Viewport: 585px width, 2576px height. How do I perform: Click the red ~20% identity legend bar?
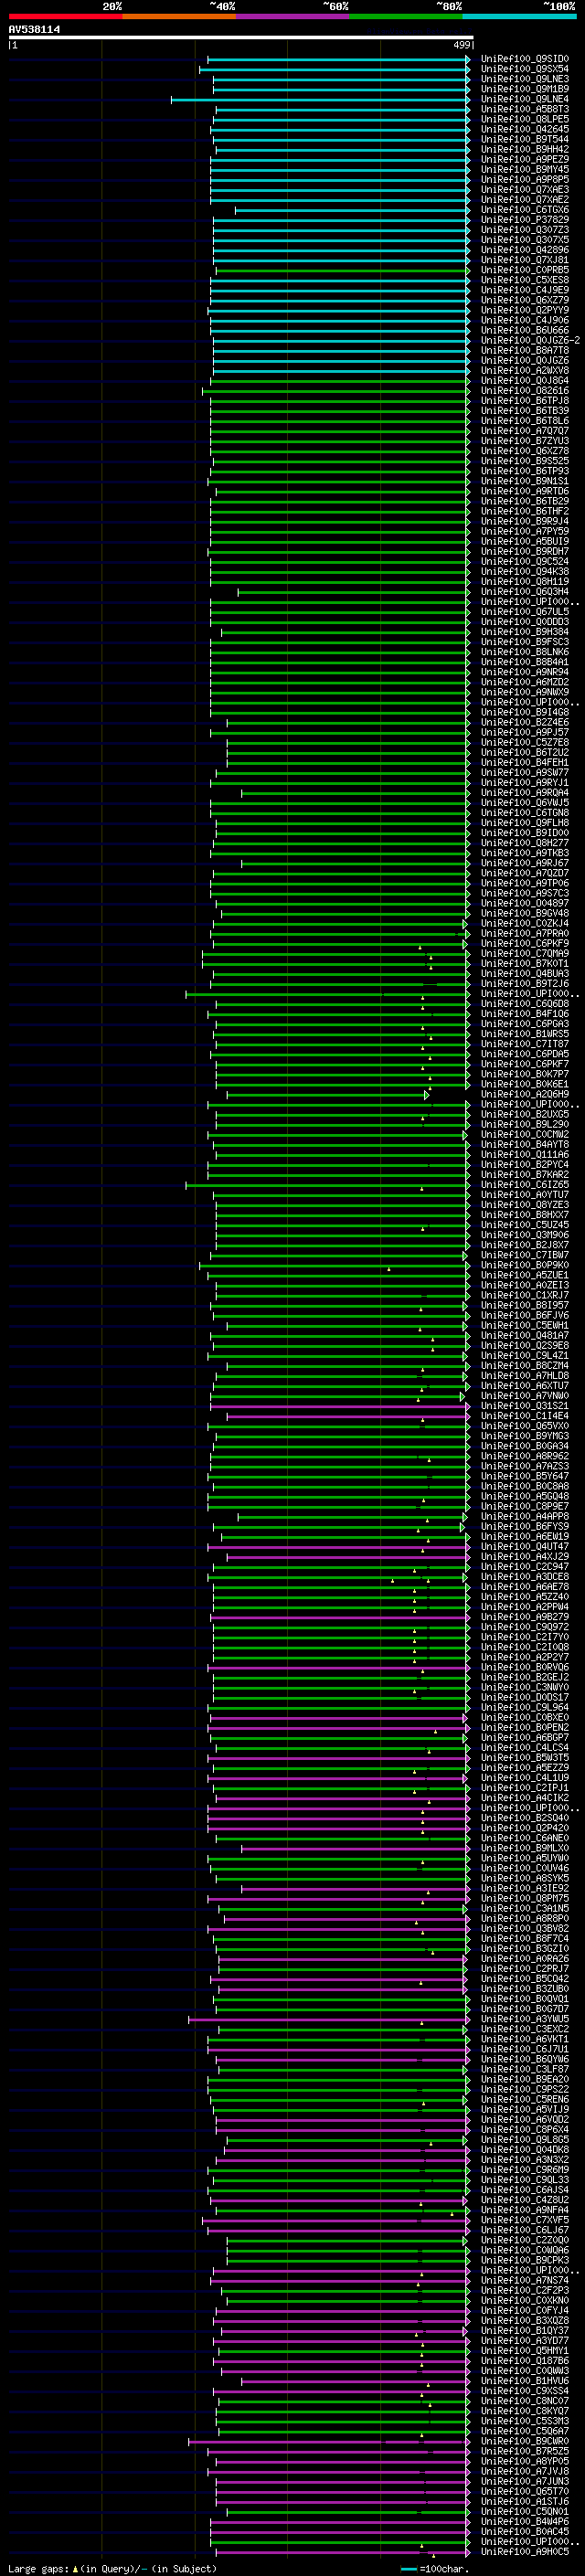click(65, 16)
